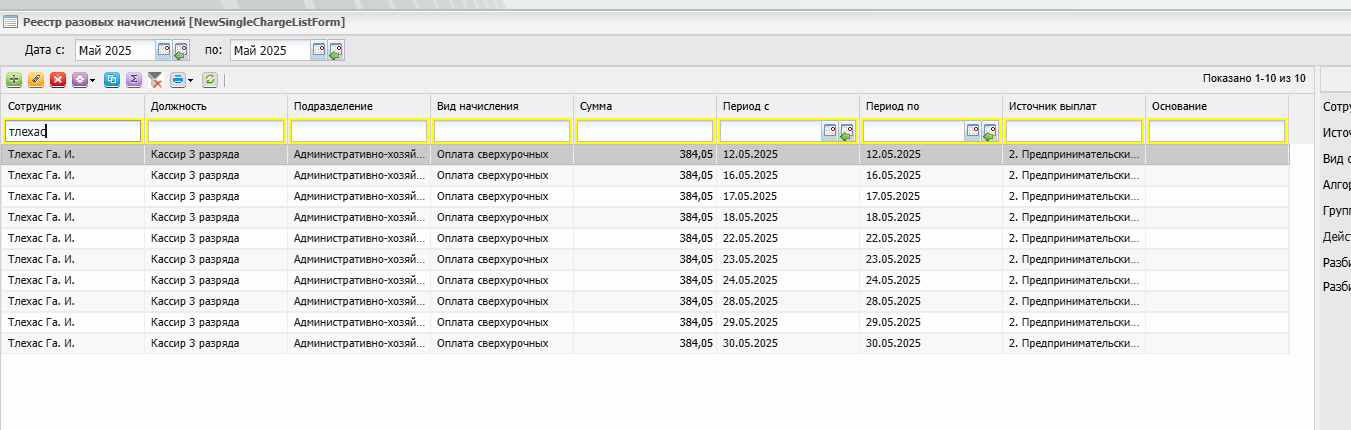Select the row with period 28.05.2025

click(645, 301)
